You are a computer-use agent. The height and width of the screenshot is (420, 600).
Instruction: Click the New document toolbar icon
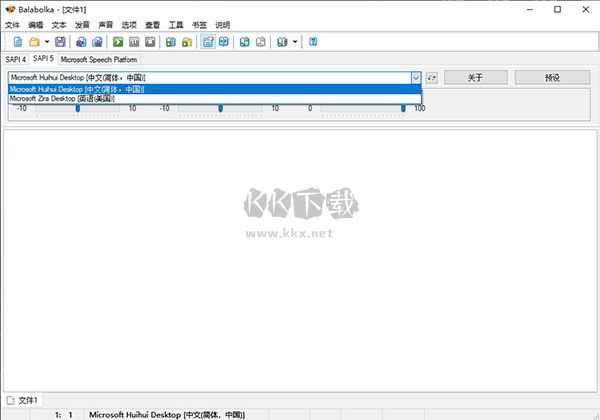[18, 42]
